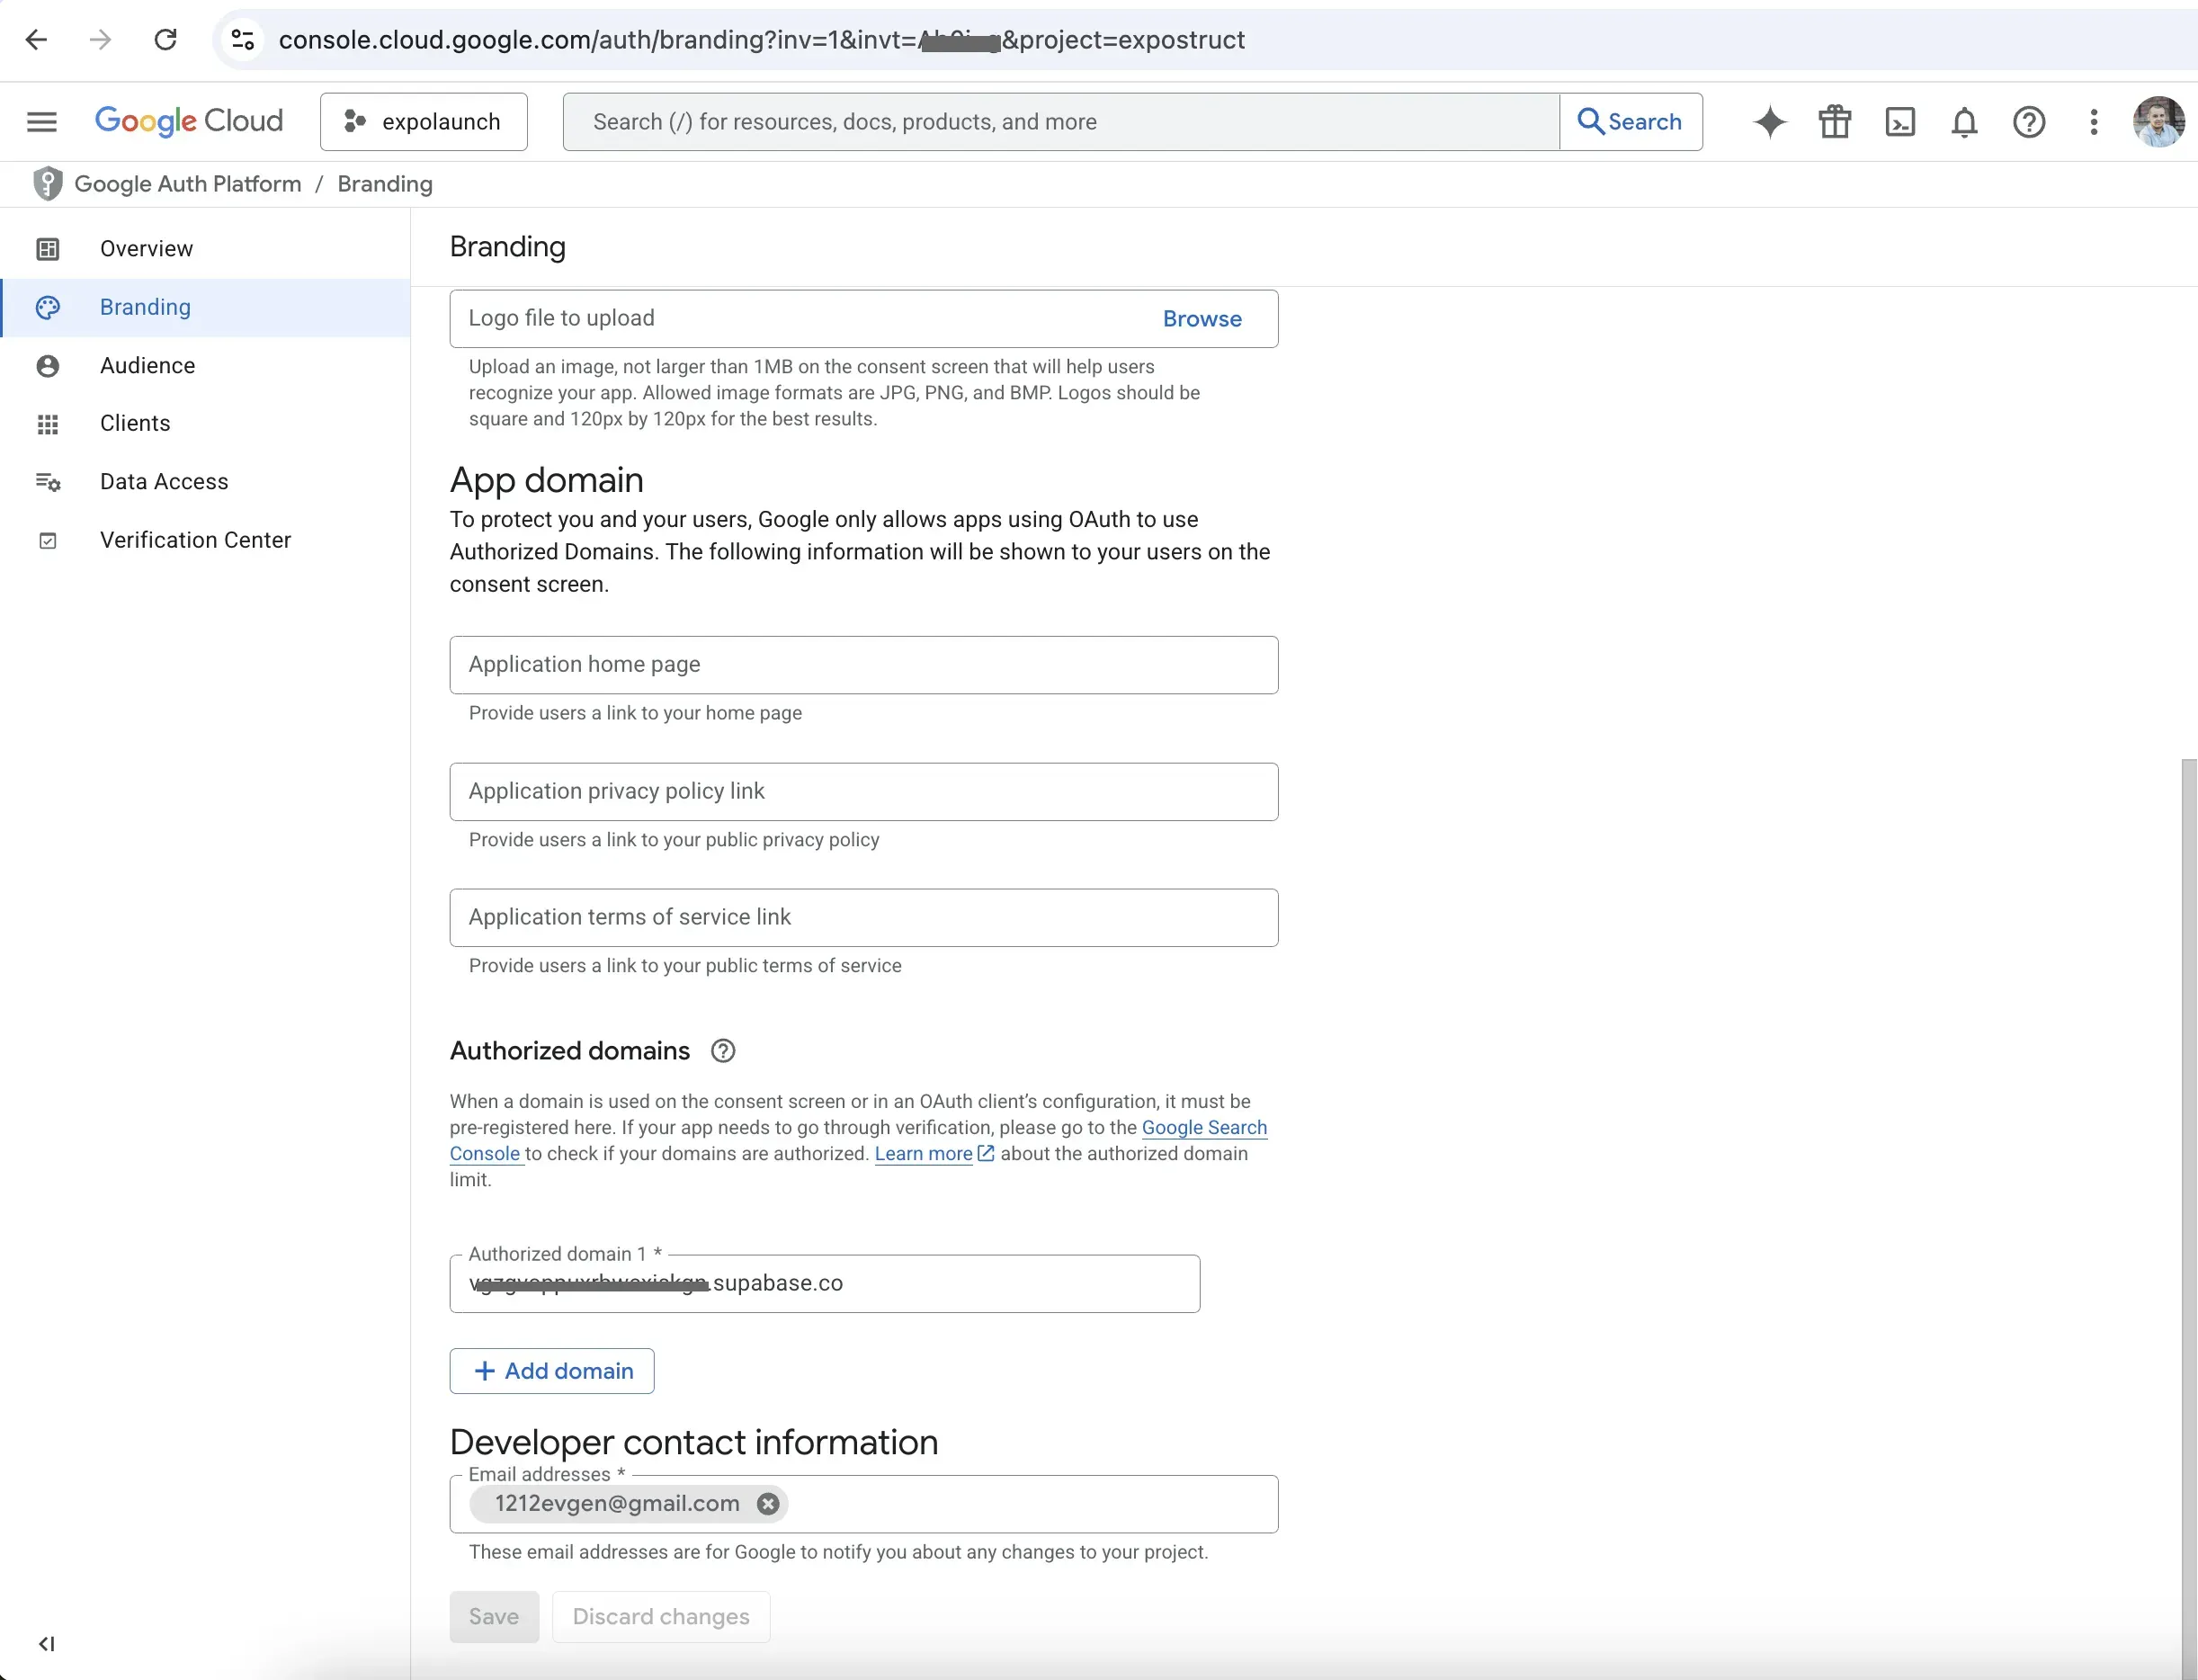2198x1680 pixels.
Task: Go back to the previous page
Action: (36, 40)
